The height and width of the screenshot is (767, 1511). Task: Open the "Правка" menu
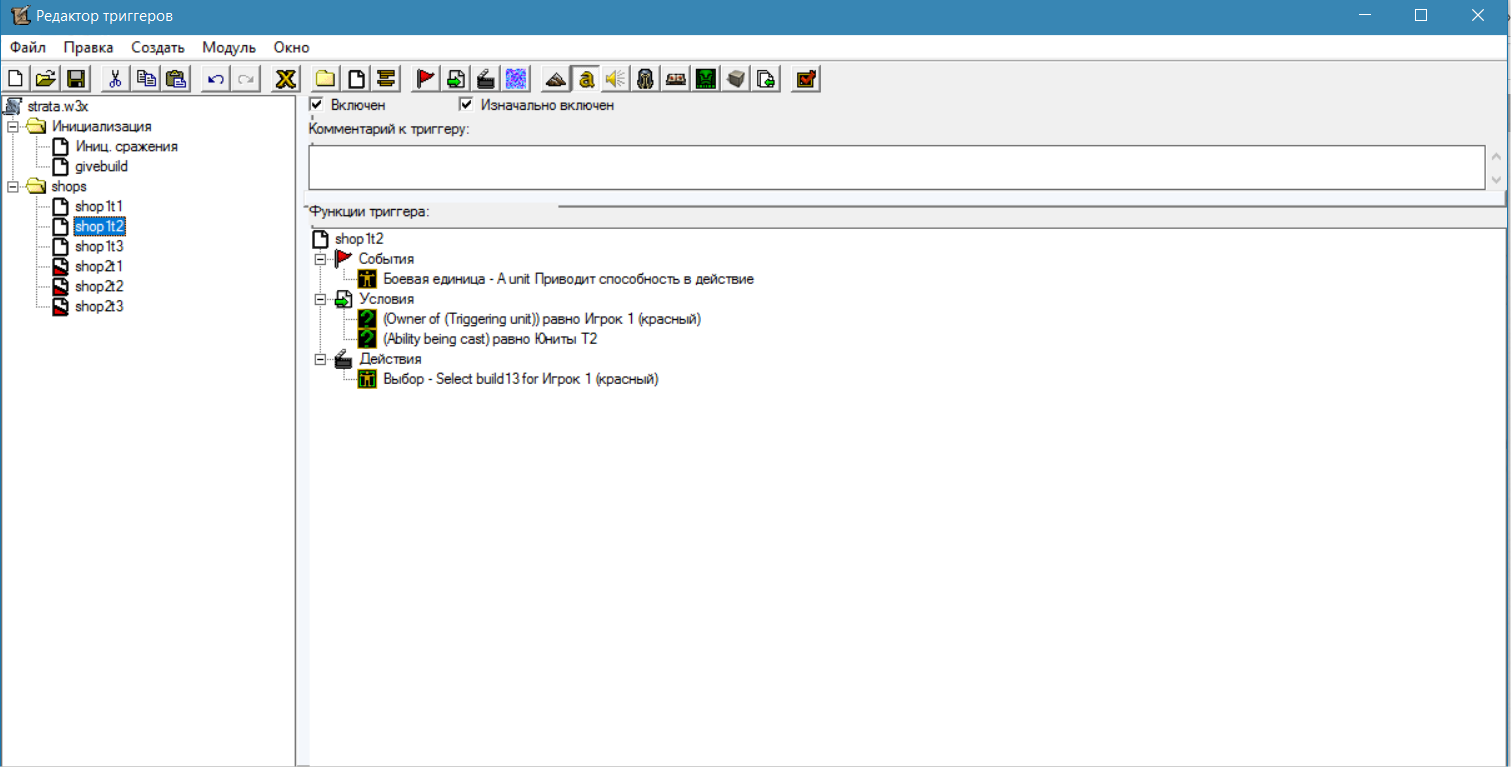[x=88, y=47]
